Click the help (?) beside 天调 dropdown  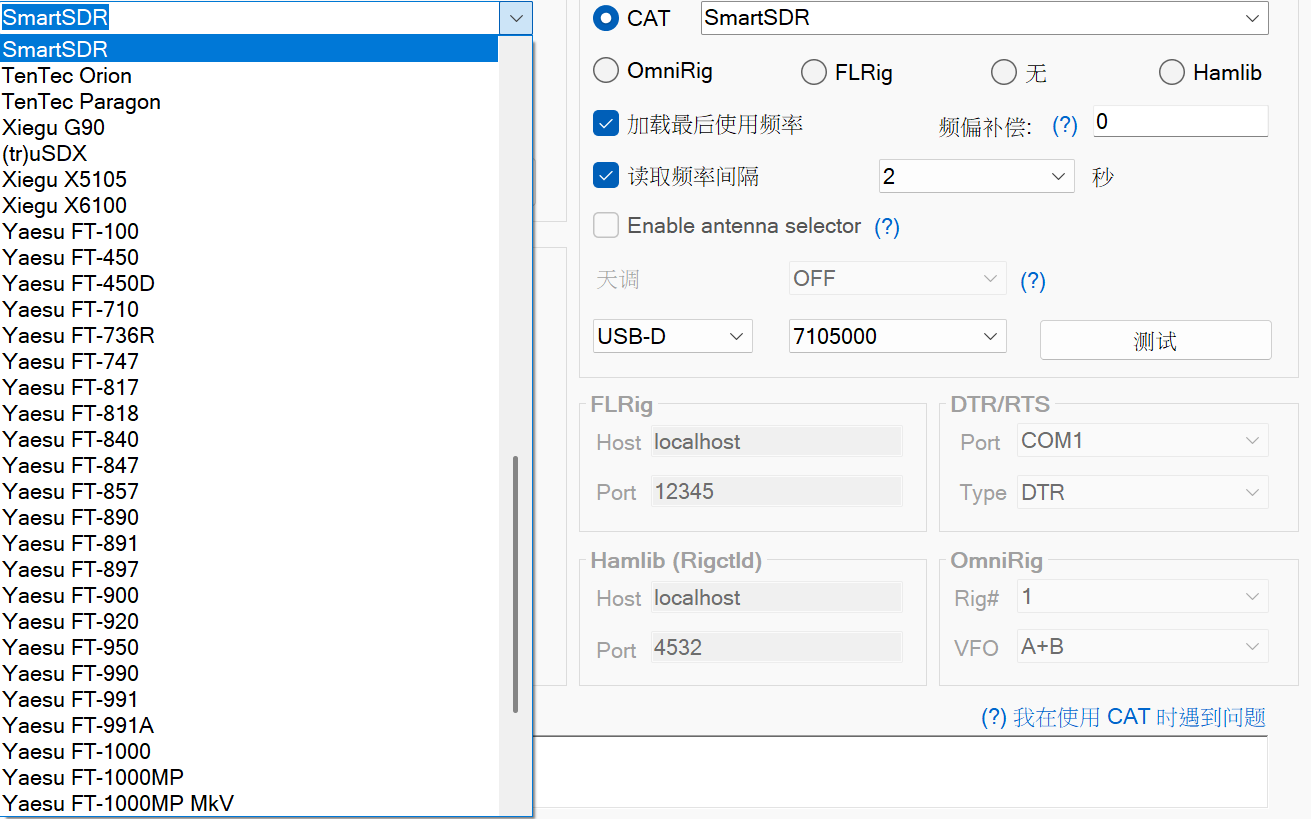click(1033, 281)
